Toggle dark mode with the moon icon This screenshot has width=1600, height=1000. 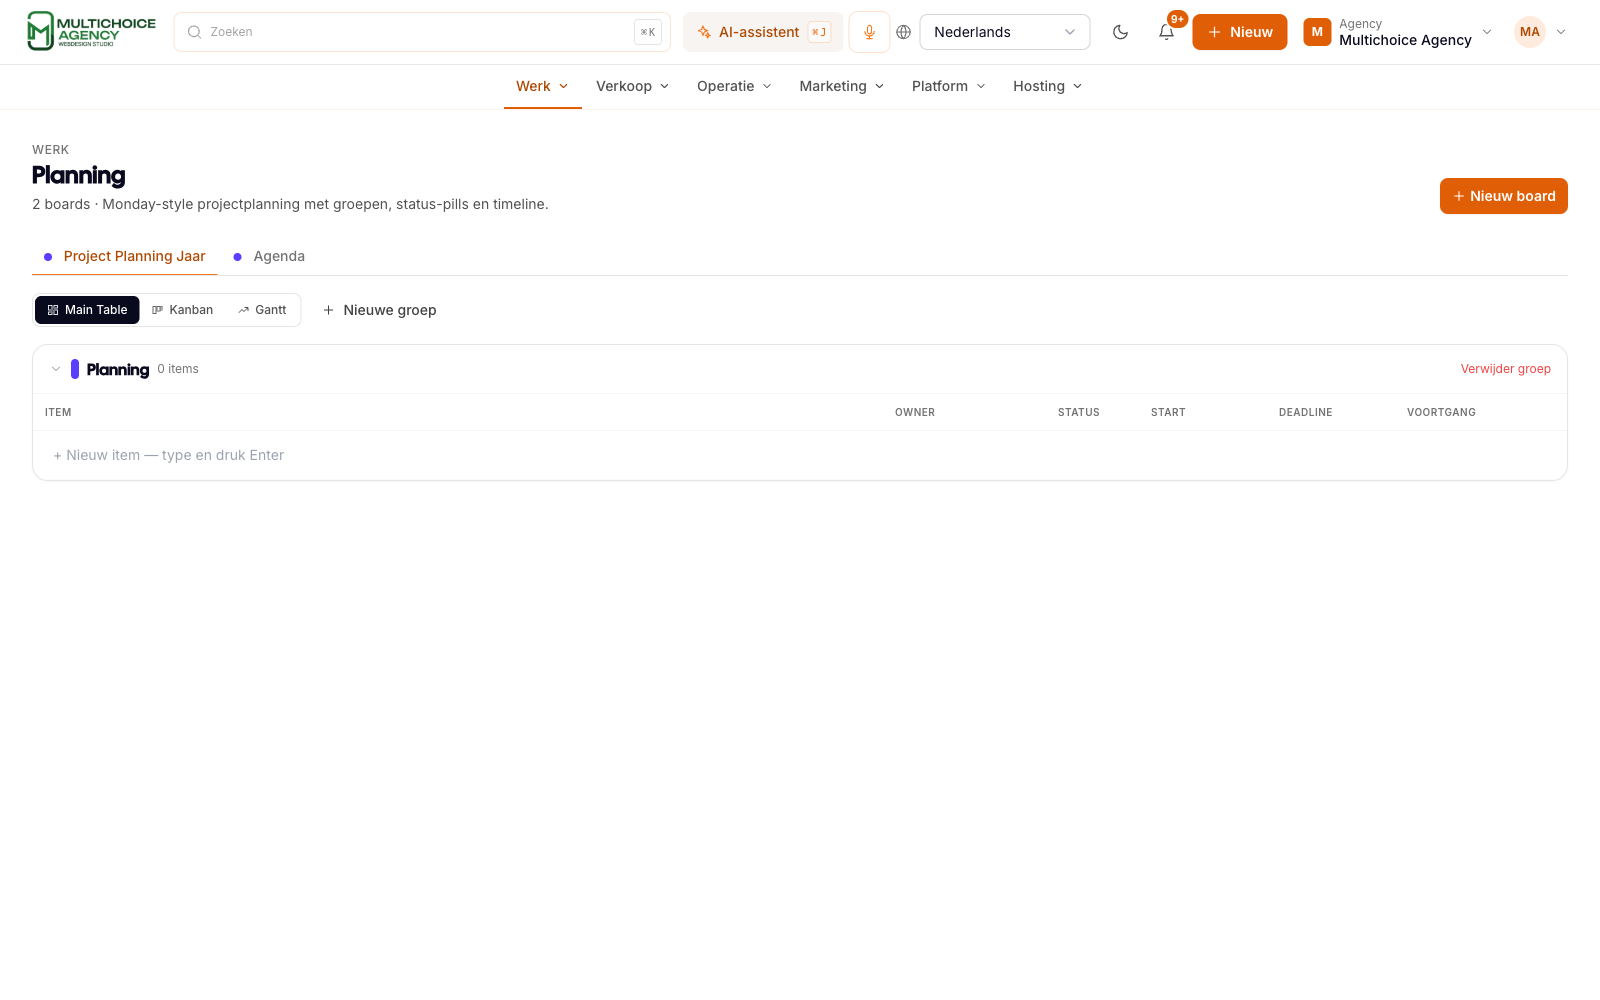point(1120,32)
